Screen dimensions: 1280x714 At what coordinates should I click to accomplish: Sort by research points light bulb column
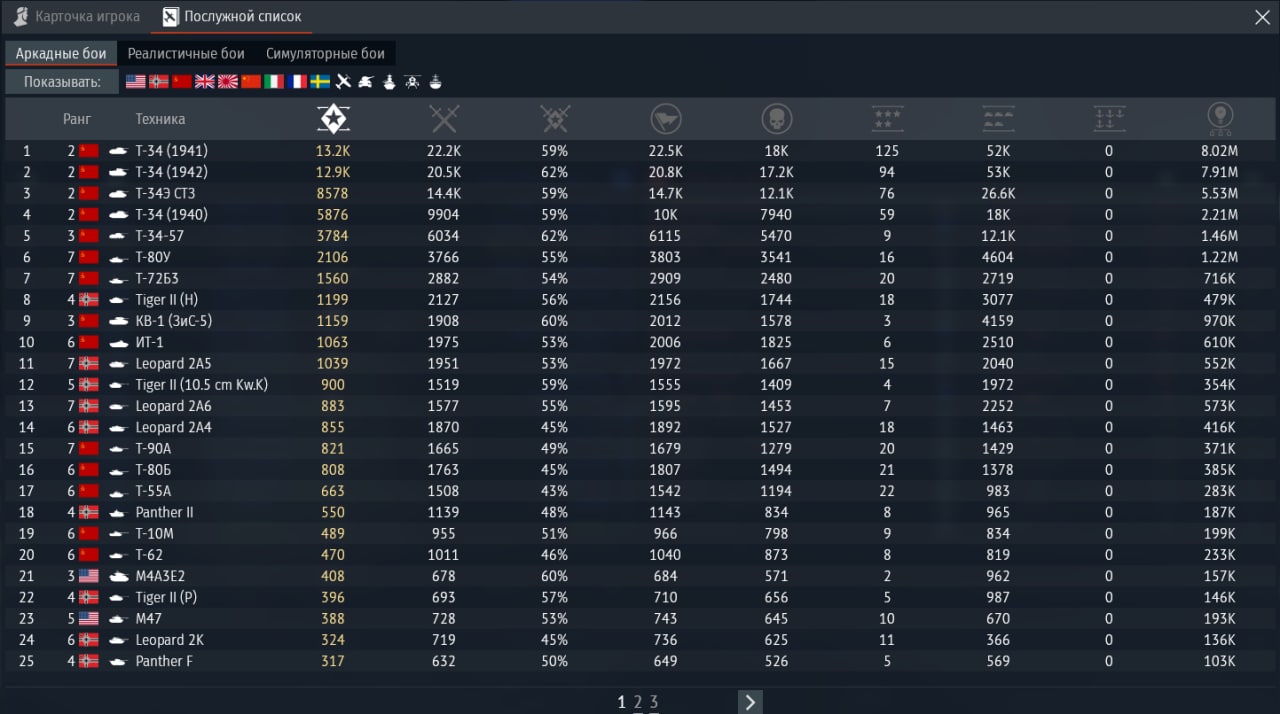[1220, 119]
